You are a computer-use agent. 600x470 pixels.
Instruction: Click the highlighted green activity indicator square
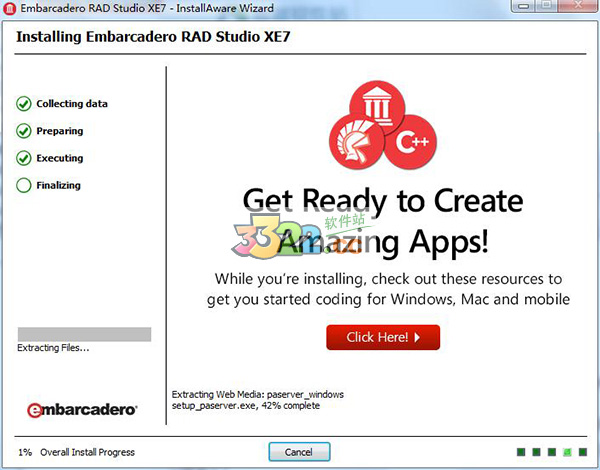(x=567, y=452)
